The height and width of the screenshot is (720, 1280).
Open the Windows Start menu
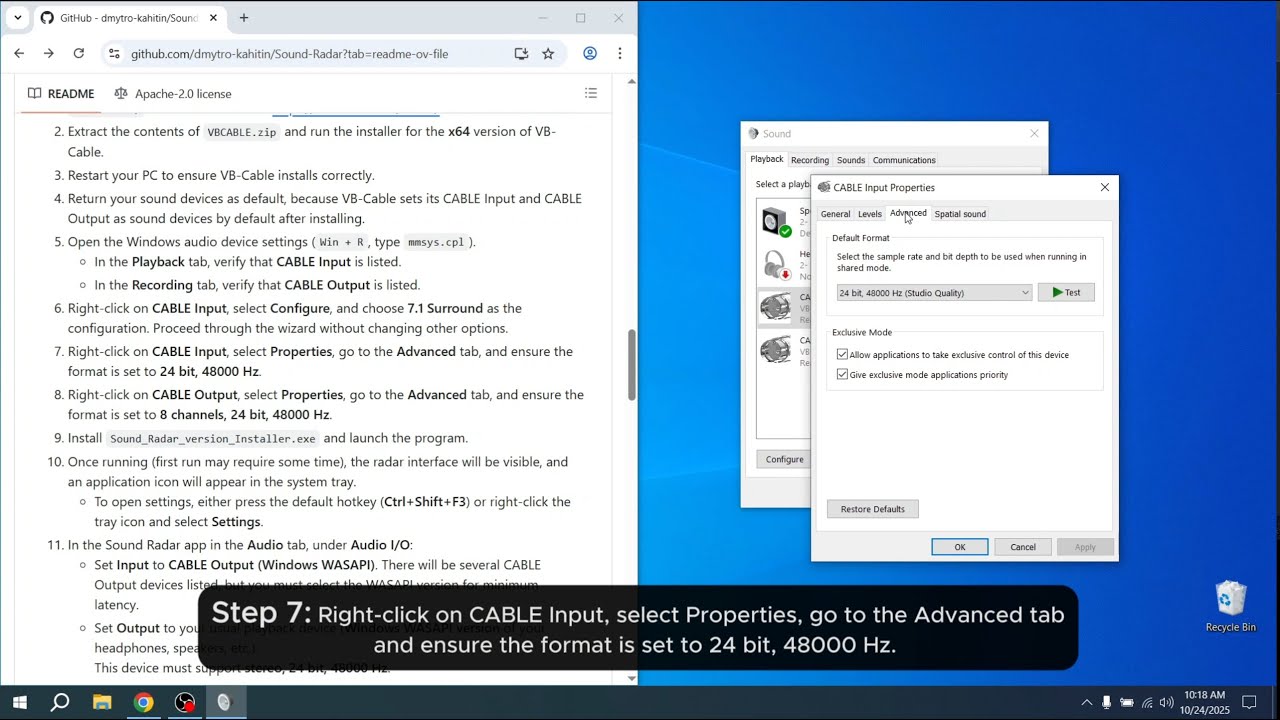click(19, 702)
